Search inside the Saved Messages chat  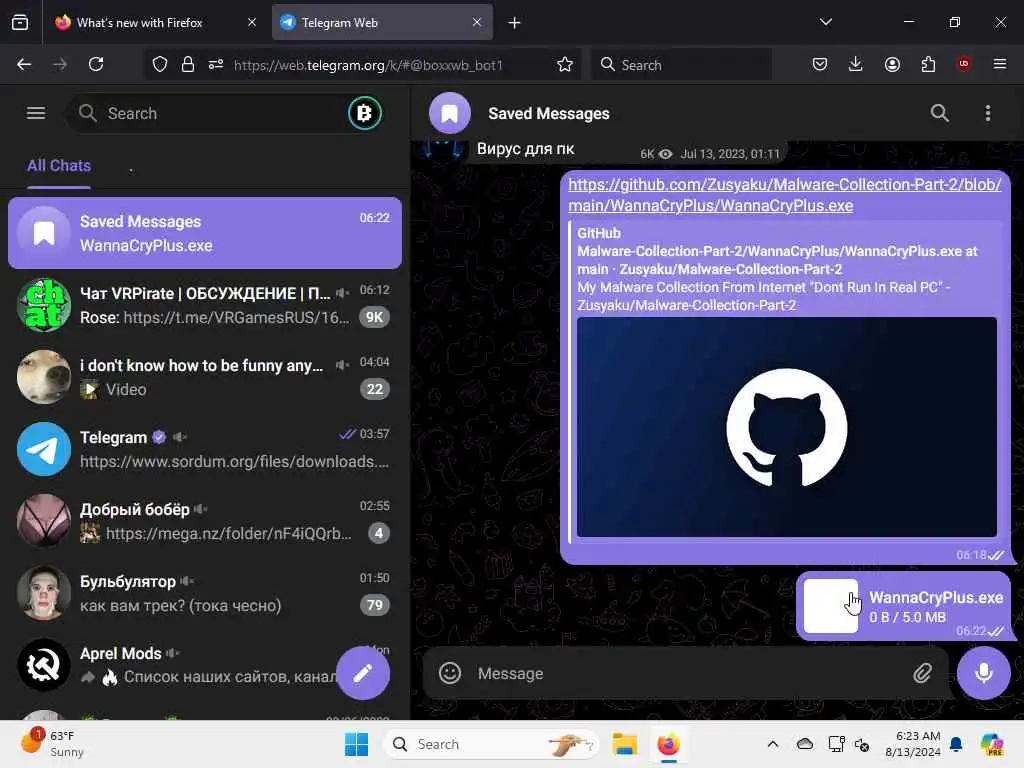pos(939,113)
